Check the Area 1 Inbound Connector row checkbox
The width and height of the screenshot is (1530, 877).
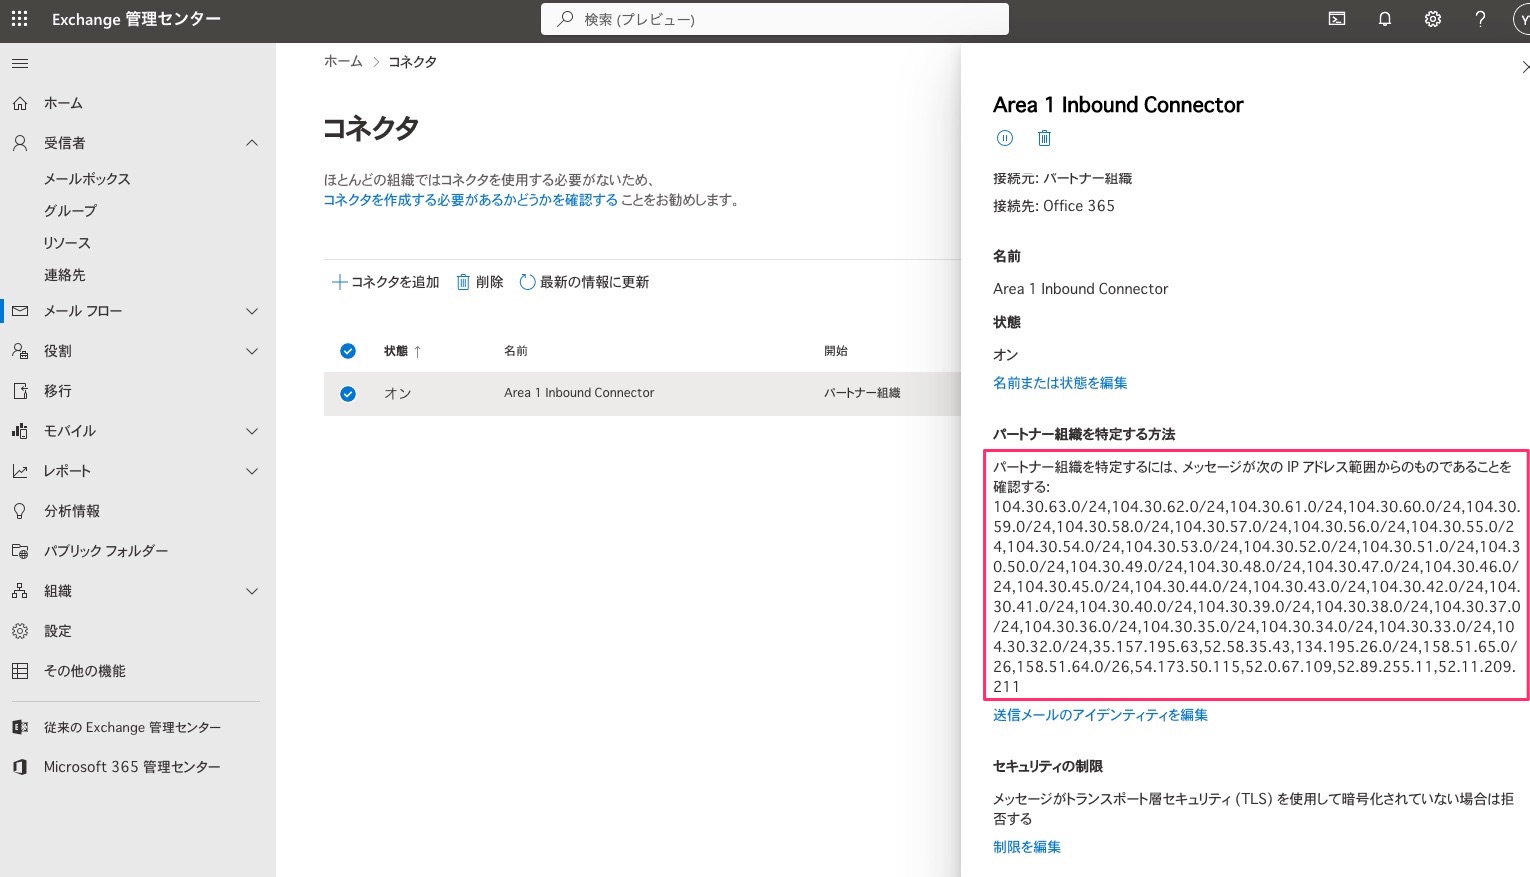(348, 393)
